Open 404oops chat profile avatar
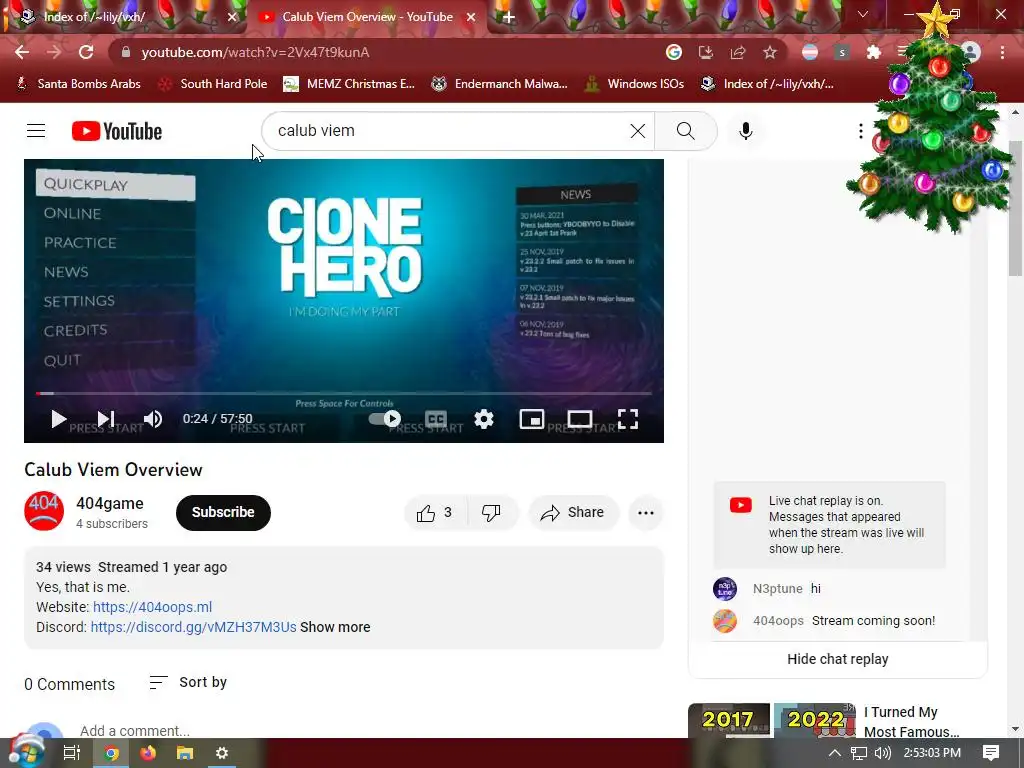The width and height of the screenshot is (1024, 768). (725, 621)
